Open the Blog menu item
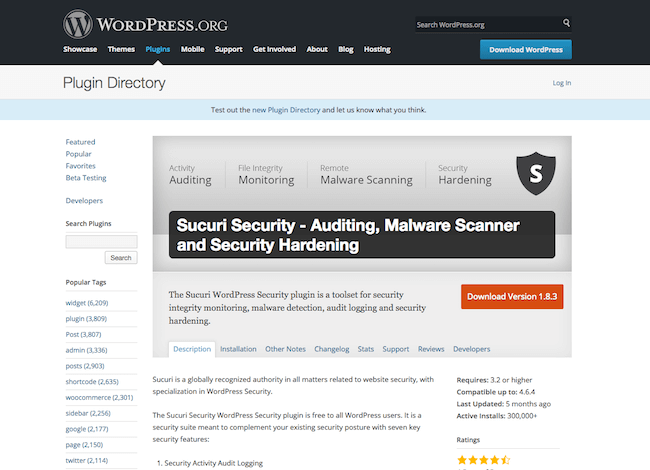Screen dimensions: 650x470 (x=346, y=49)
